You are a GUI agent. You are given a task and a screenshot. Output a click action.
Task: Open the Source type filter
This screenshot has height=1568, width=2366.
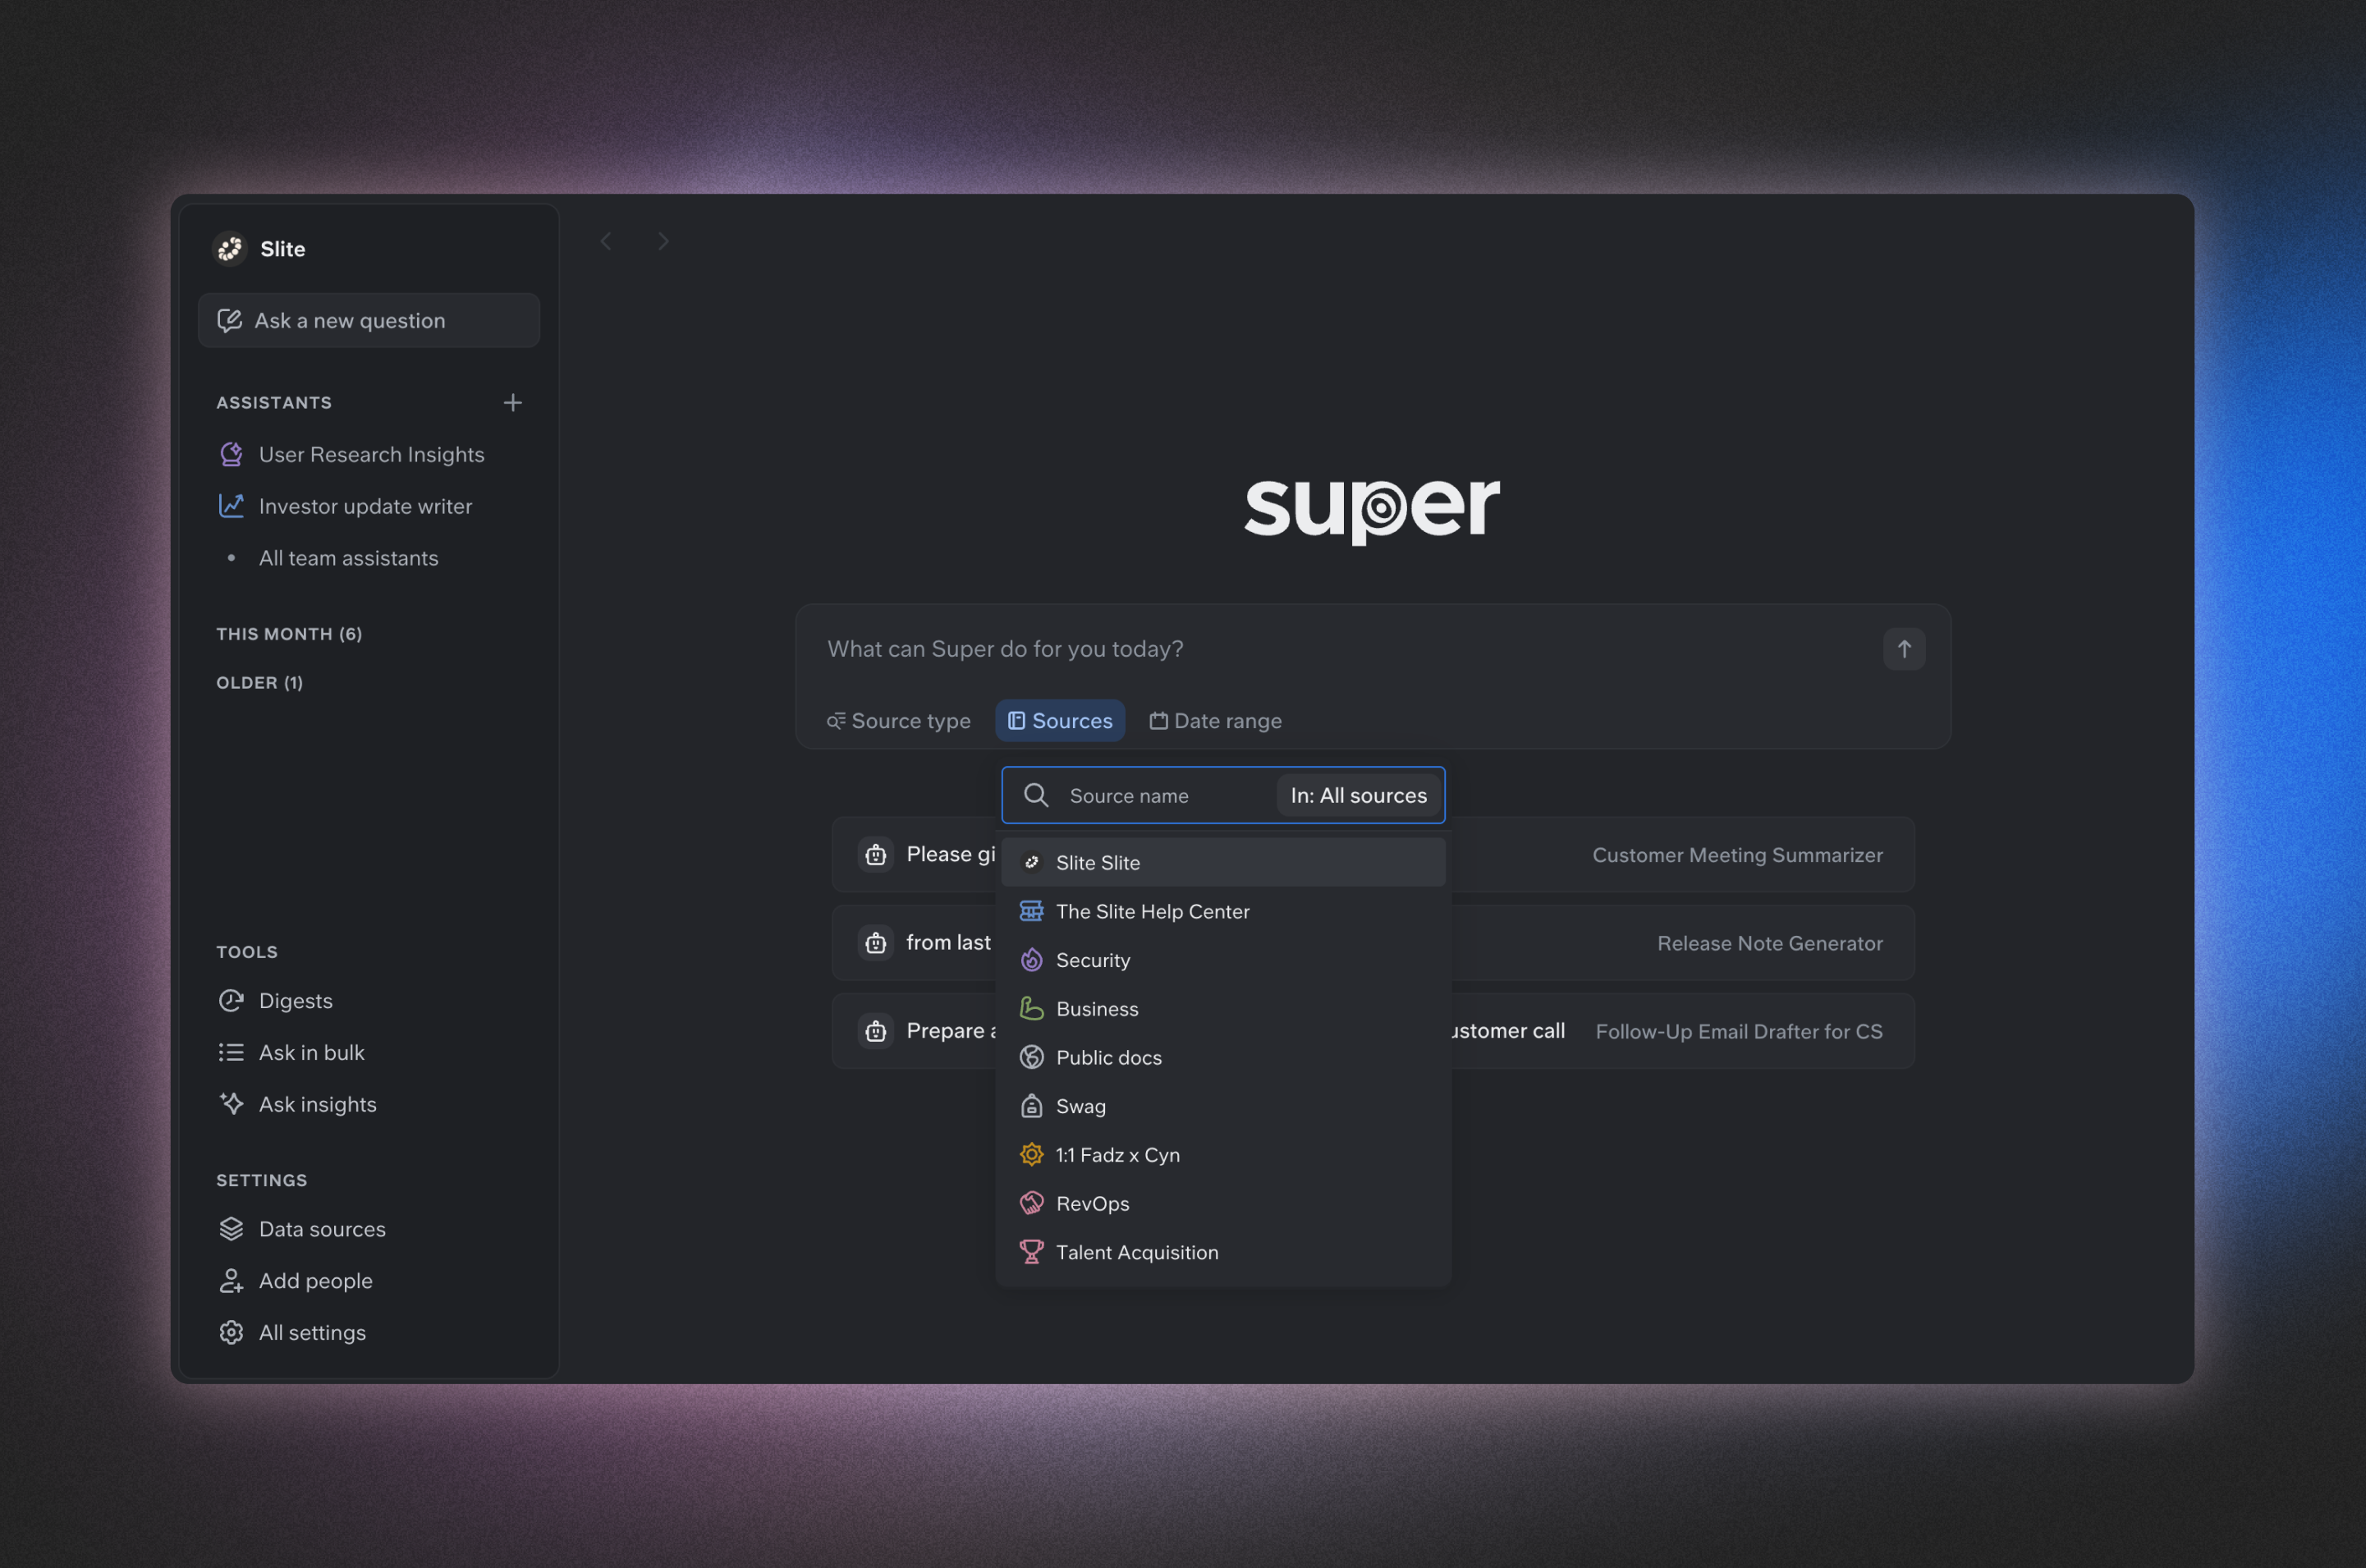pos(898,721)
